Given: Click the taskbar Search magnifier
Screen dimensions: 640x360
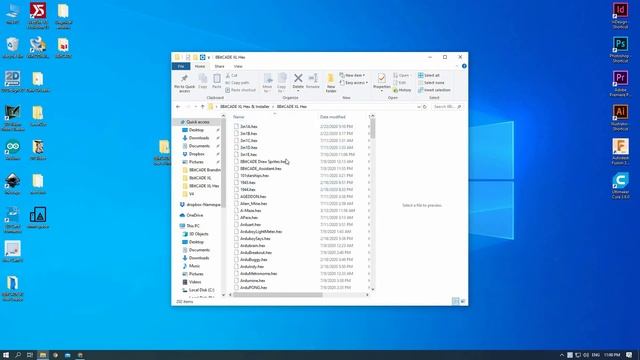Looking at the screenshot, I should 18,355.
